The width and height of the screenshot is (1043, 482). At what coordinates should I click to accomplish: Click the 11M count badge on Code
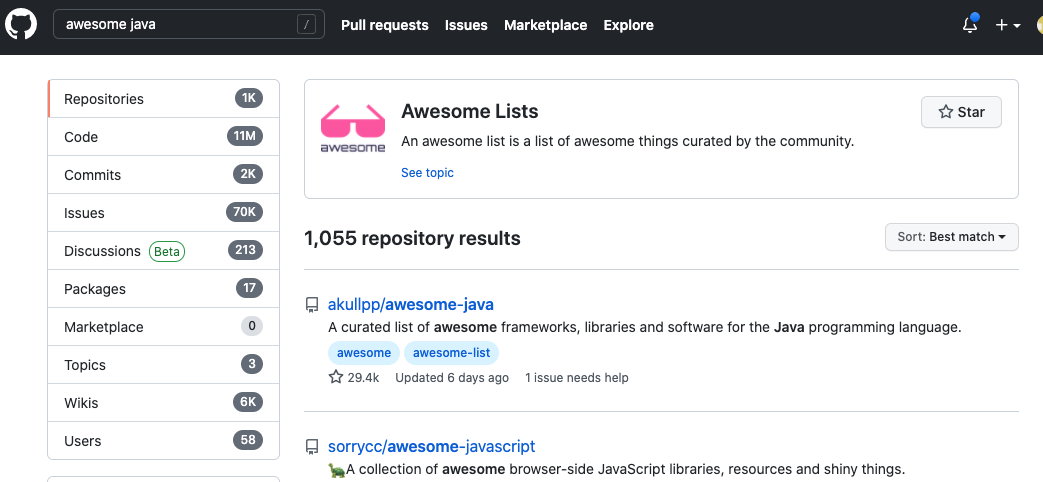coord(245,136)
